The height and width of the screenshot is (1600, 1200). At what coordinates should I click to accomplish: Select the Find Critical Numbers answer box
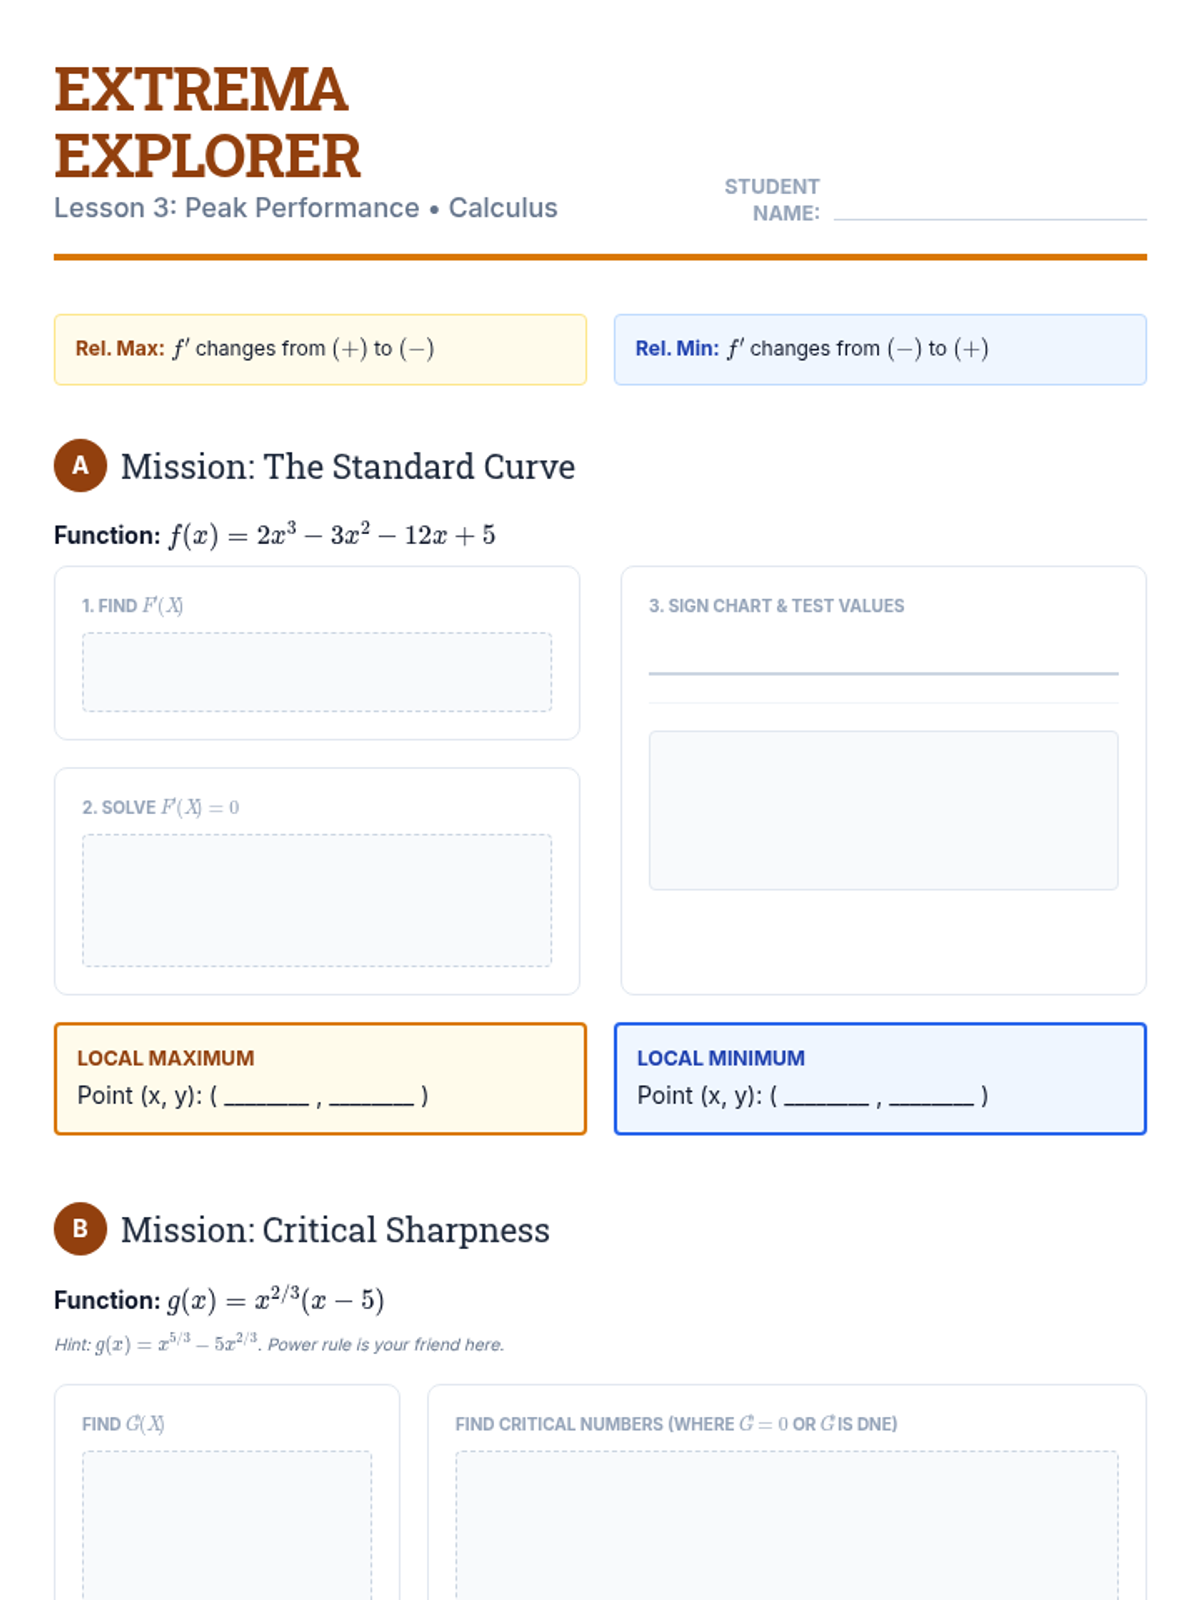pyautogui.click(x=787, y=1525)
